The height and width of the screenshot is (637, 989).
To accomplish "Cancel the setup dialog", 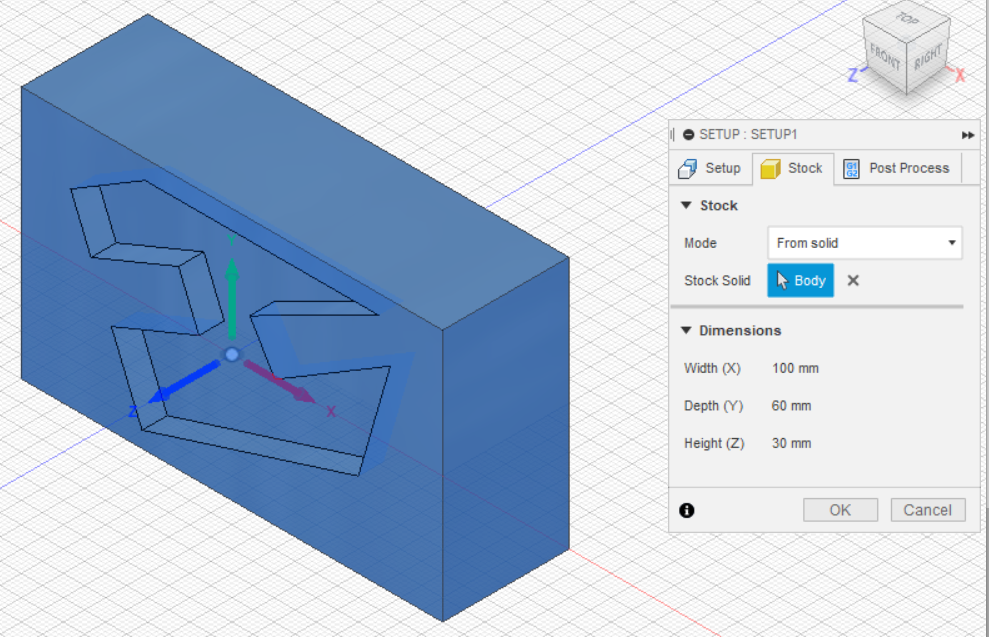I will [x=928, y=510].
